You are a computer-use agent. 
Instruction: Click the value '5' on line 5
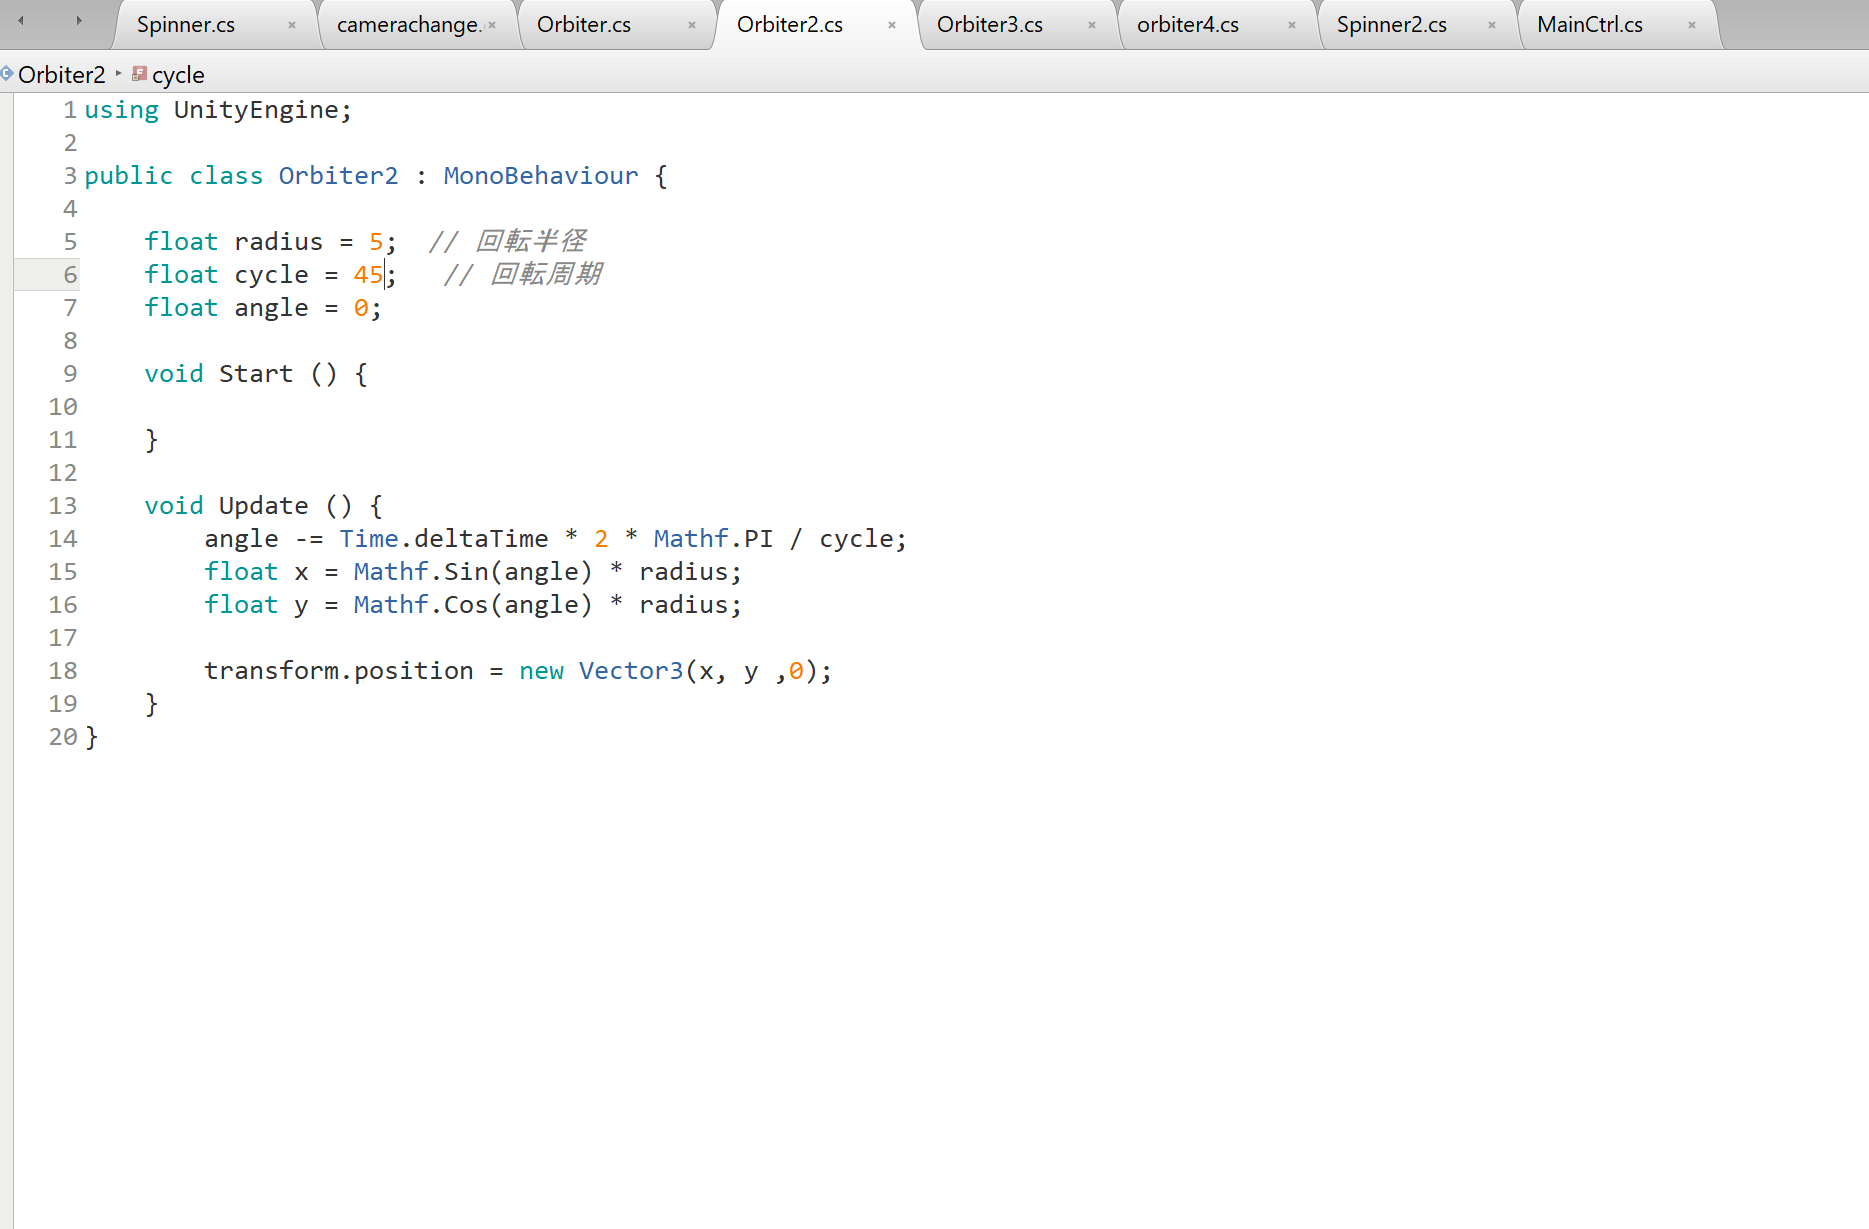[x=376, y=242]
